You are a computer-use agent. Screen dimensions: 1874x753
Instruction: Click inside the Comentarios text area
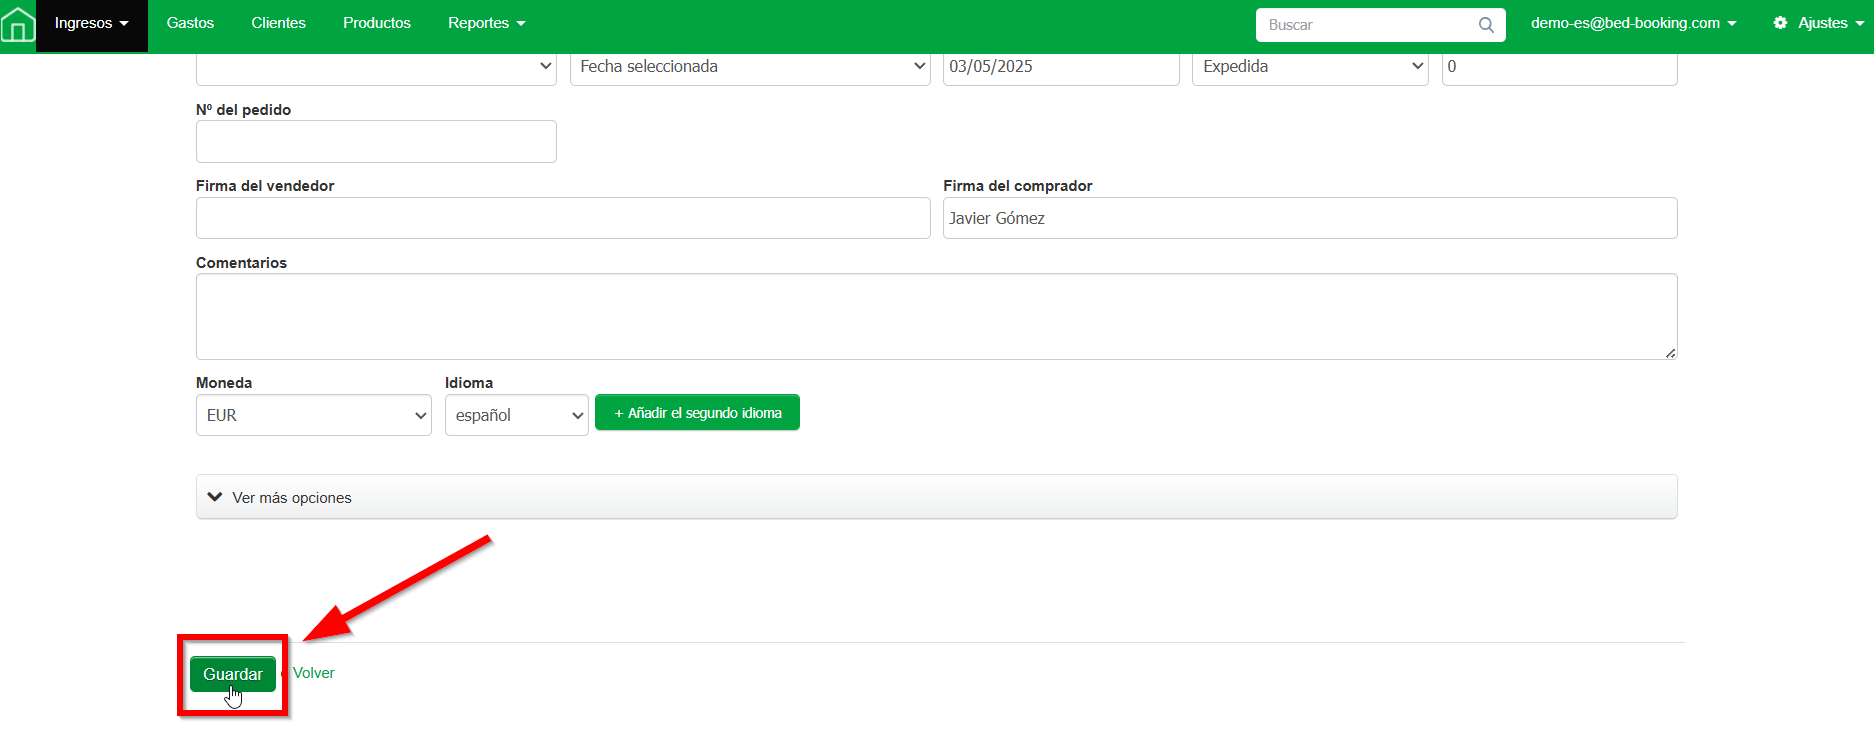(x=936, y=316)
